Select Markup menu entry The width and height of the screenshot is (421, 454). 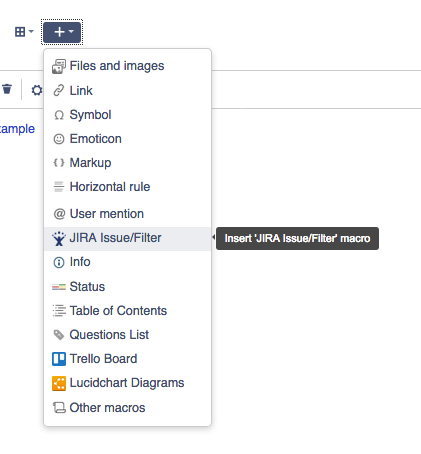tap(127, 163)
